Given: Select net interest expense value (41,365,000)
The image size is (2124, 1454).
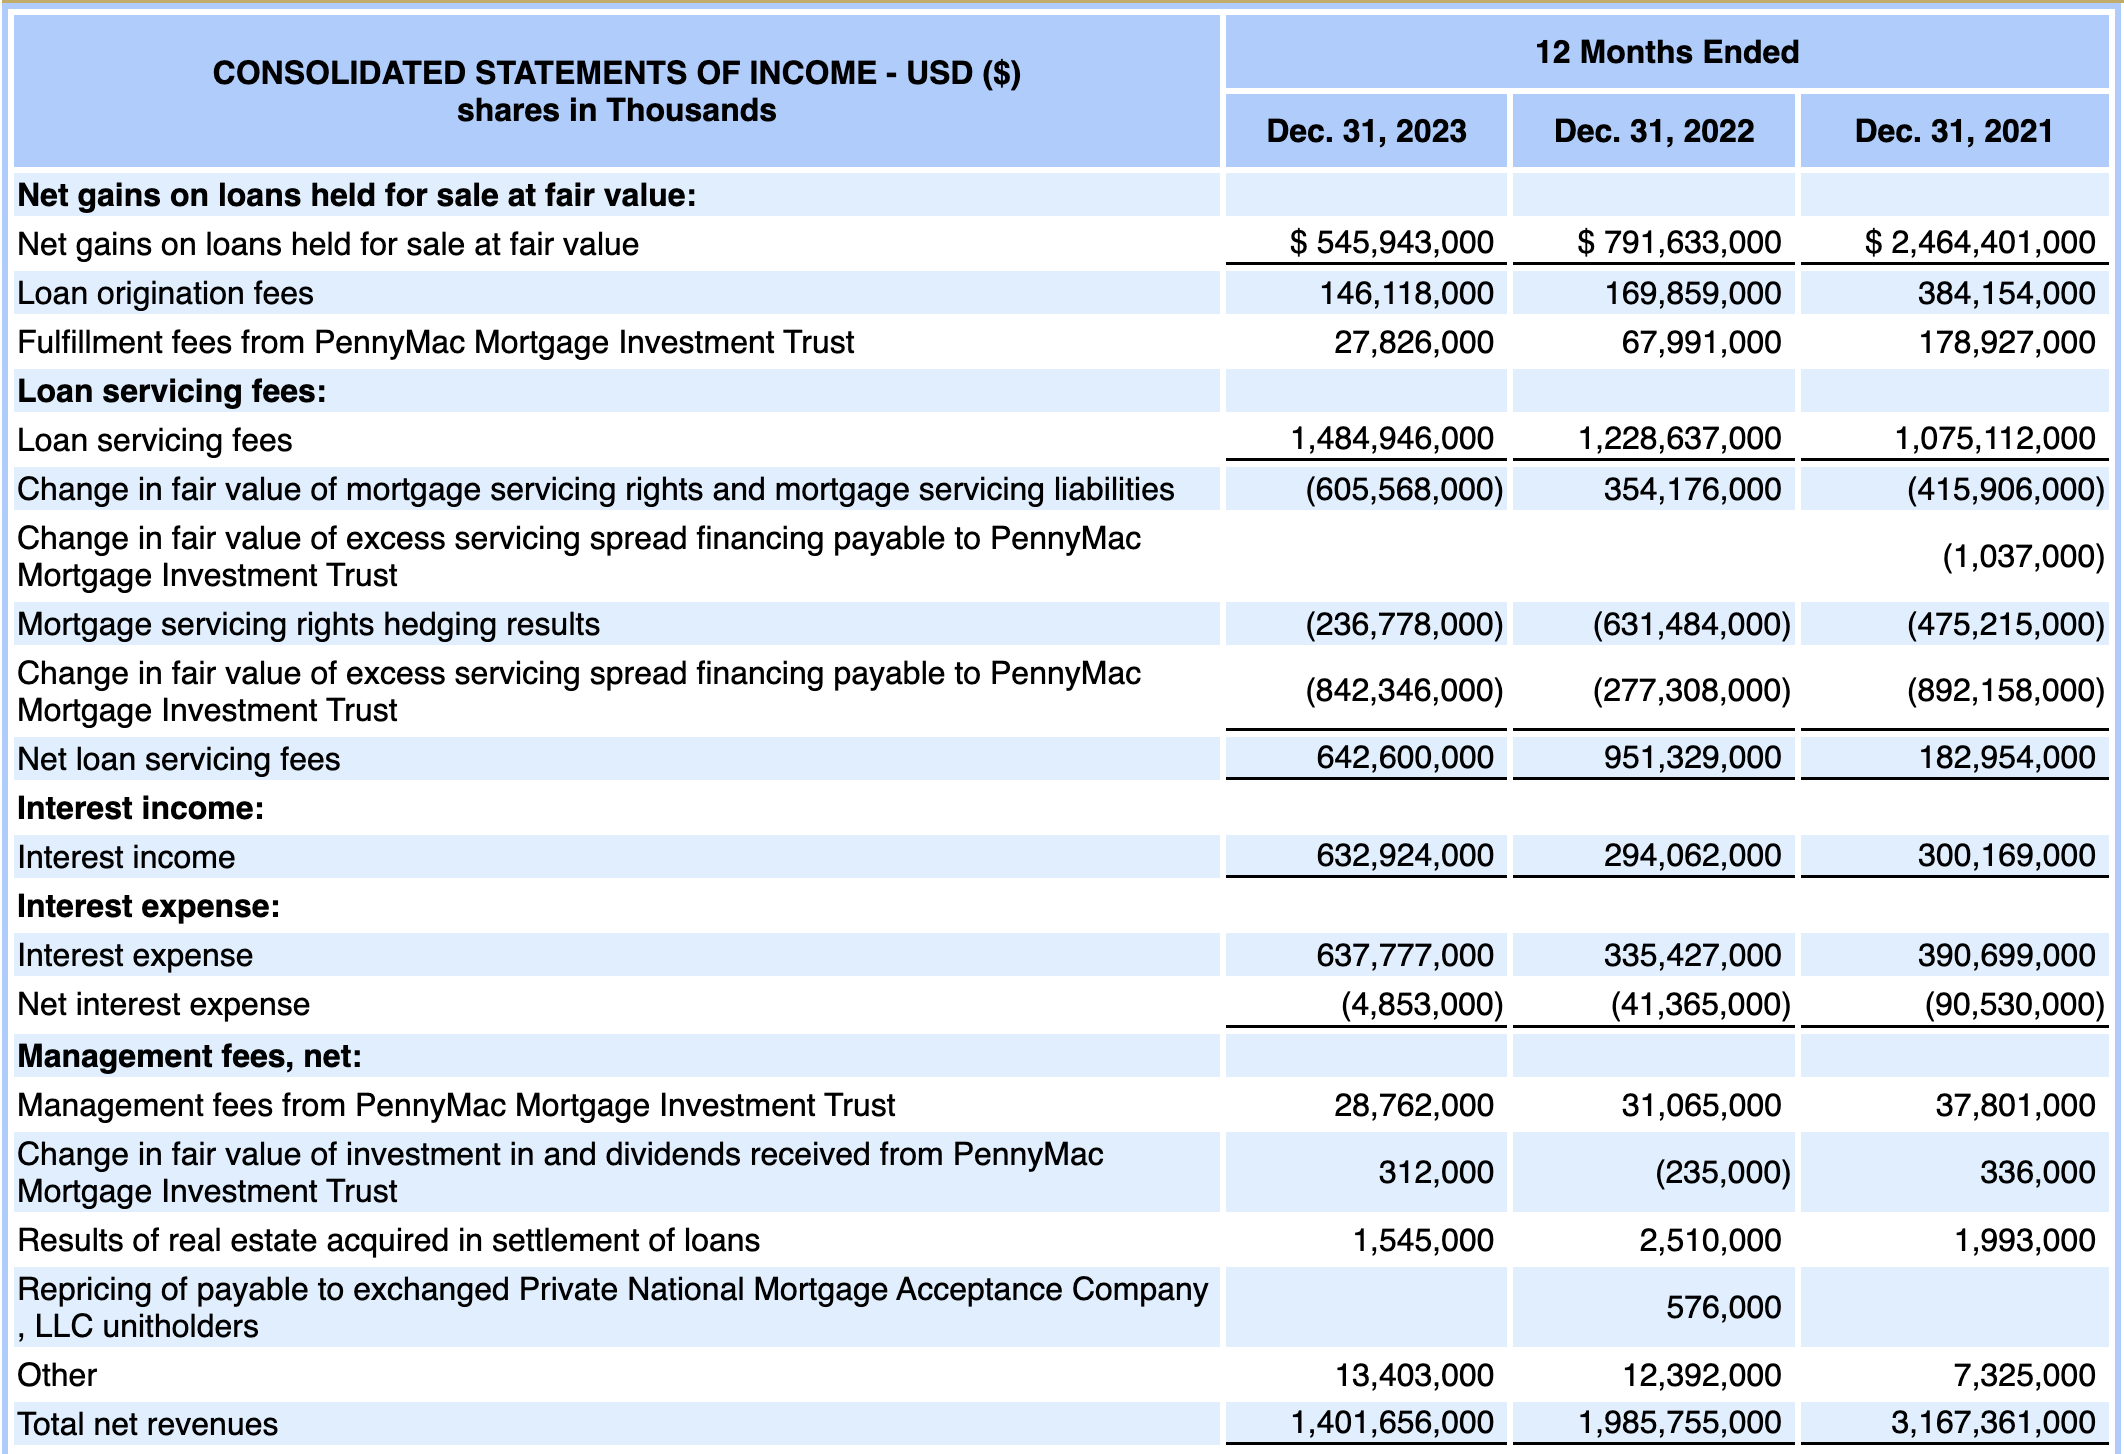Looking at the screenshot, I should point(1701,1004).
